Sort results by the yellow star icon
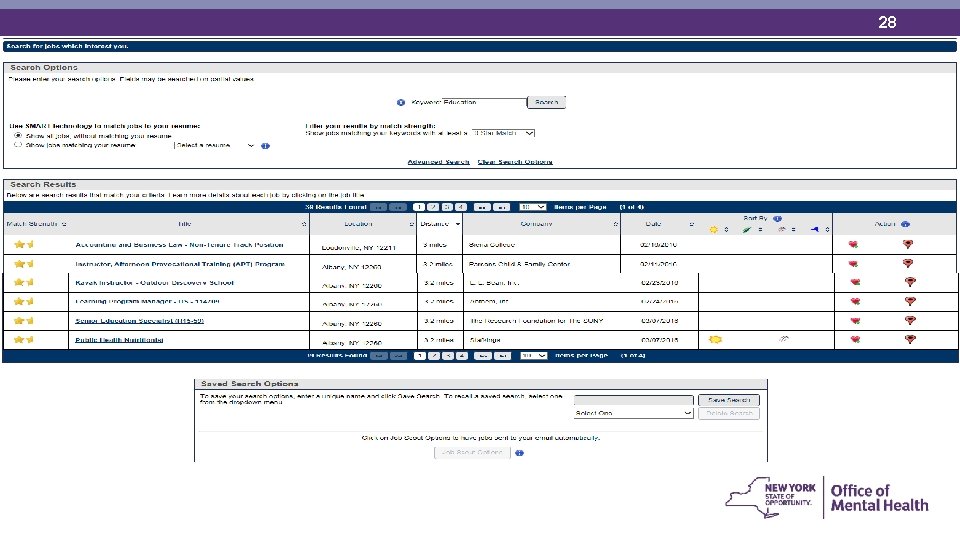Image resolution: width=960 pixels, height=540 pixels. [713, 230]
